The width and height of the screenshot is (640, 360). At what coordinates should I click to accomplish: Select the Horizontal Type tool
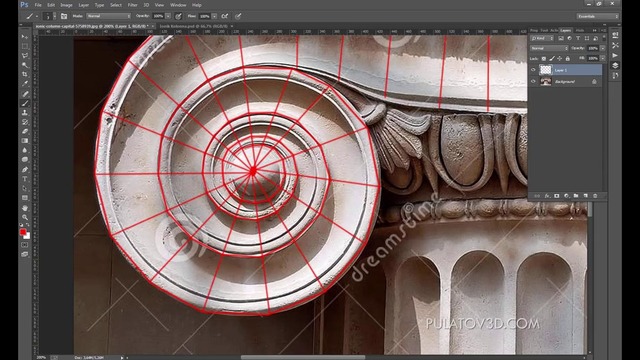[24, 179]
